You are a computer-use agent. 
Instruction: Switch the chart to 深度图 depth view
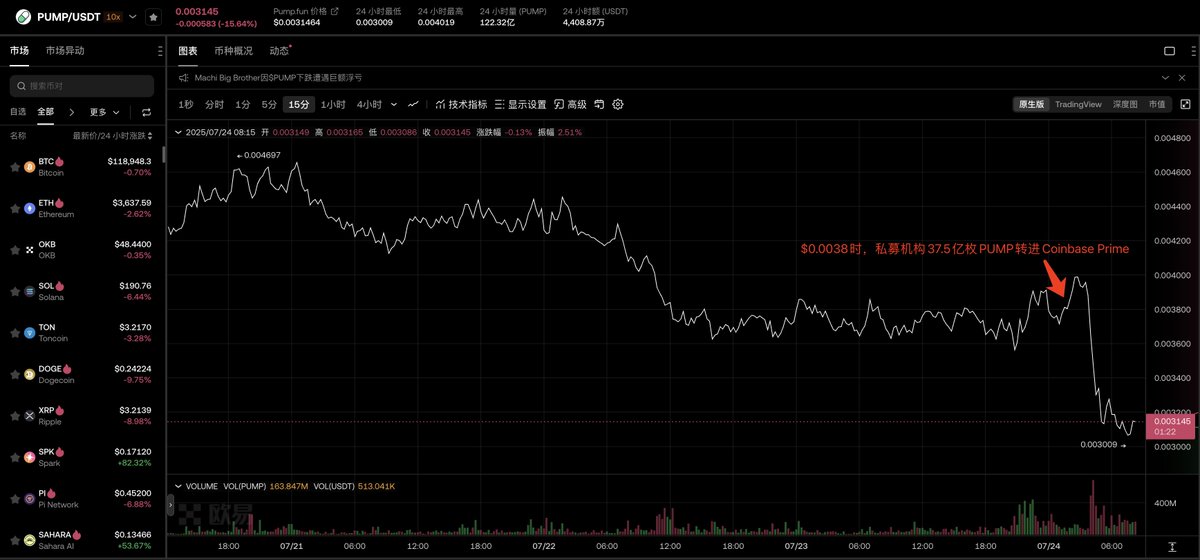(1125, 104)
